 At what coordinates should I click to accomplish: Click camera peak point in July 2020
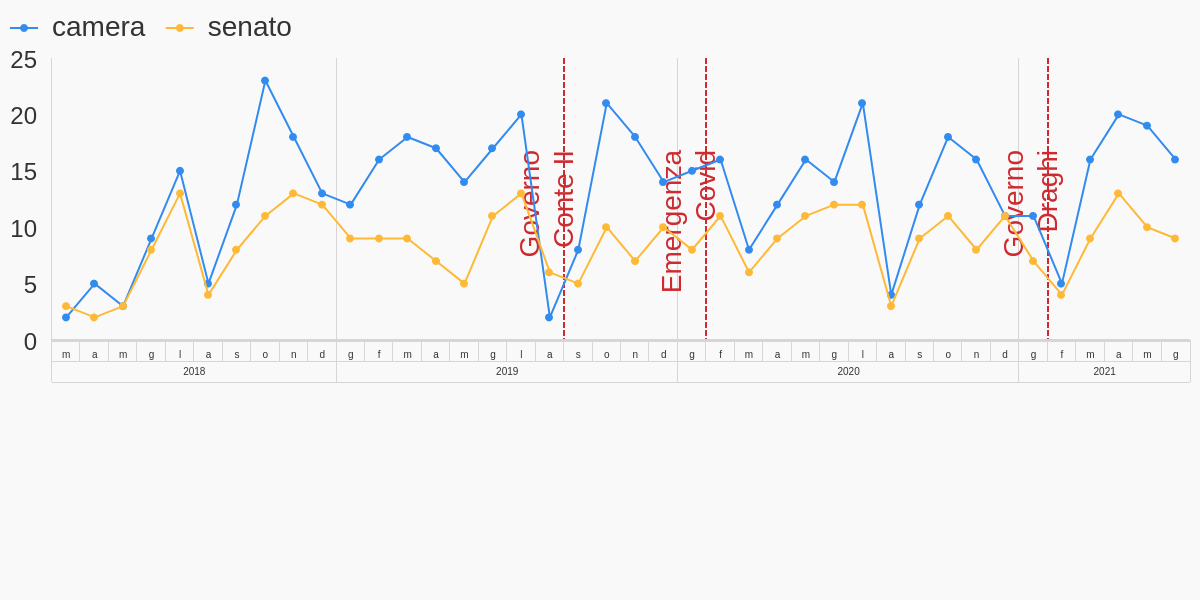coord(862,103)
